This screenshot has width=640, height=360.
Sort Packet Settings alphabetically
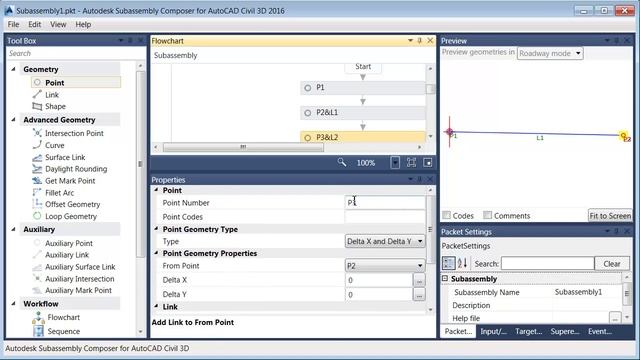point(462,263)
